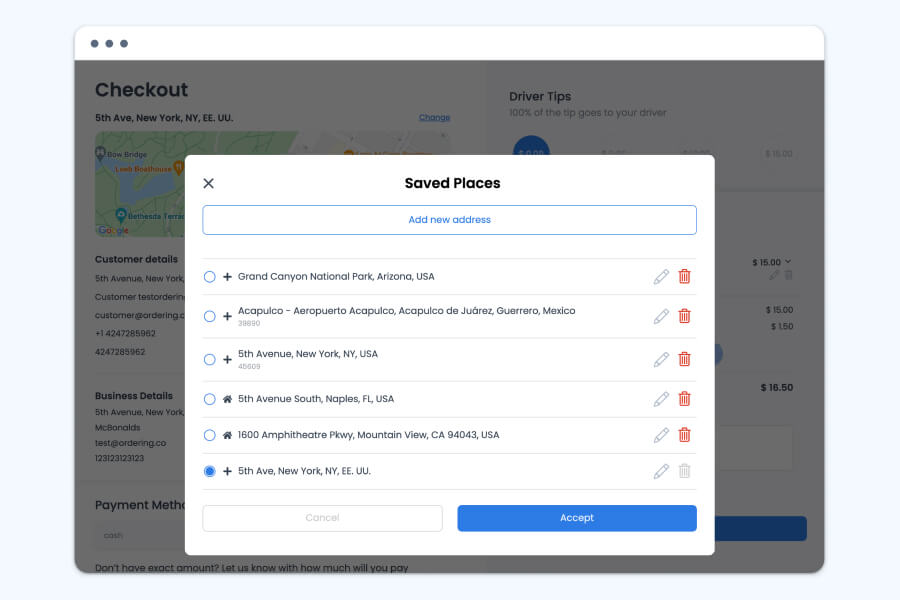Click the Add new address field
Viewport: 900px width, 600px height.
pos(449,220)
